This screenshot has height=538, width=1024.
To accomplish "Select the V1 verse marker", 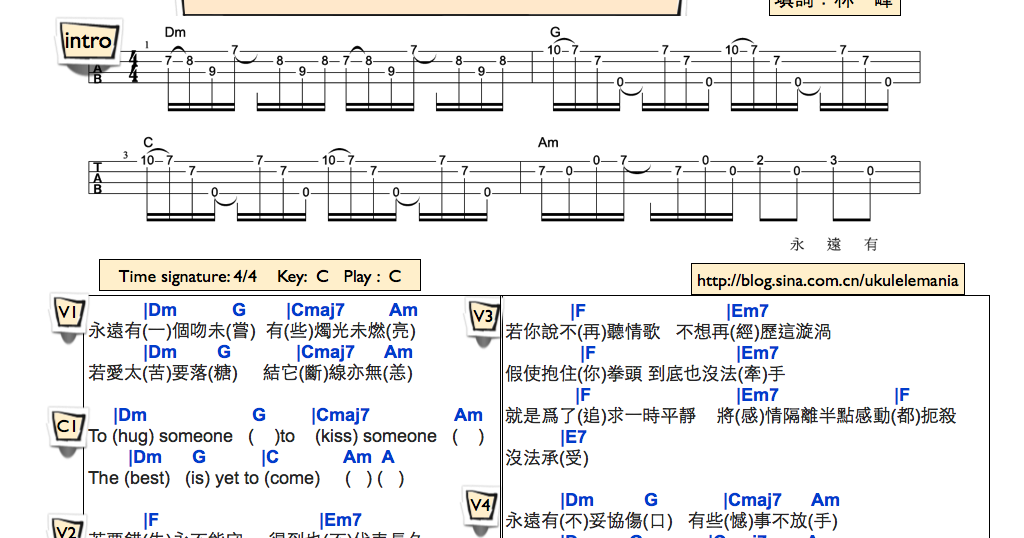I will pyautogui.click(x=69, y=315).
